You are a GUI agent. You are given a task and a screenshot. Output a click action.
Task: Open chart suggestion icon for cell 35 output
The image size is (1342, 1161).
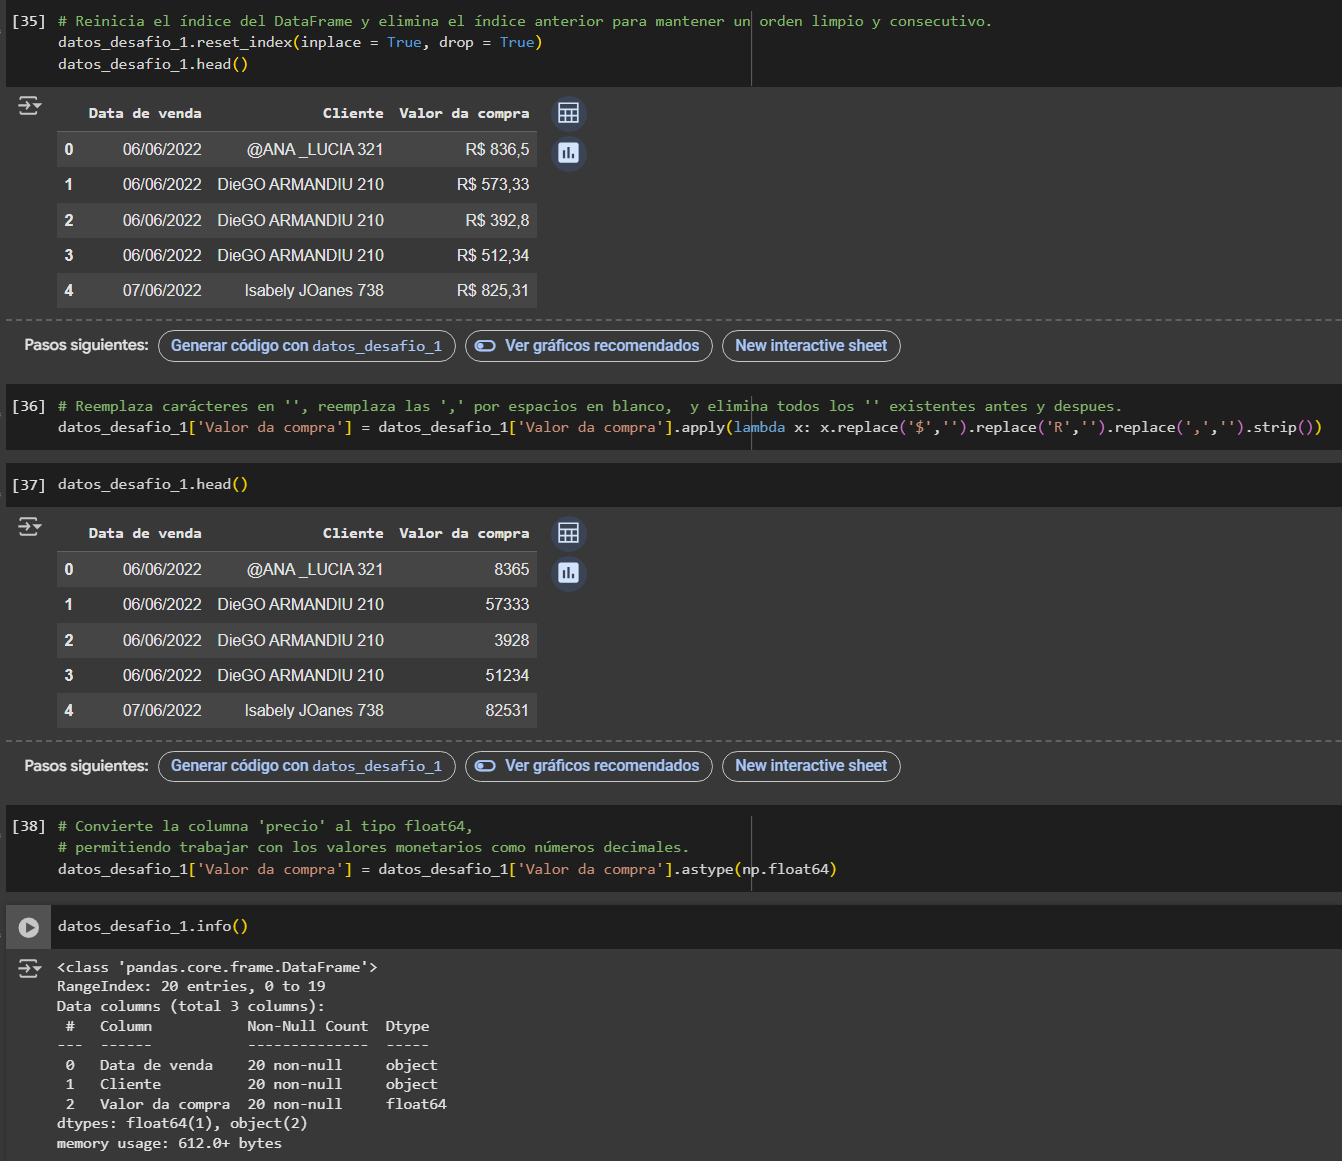(568, 153)
